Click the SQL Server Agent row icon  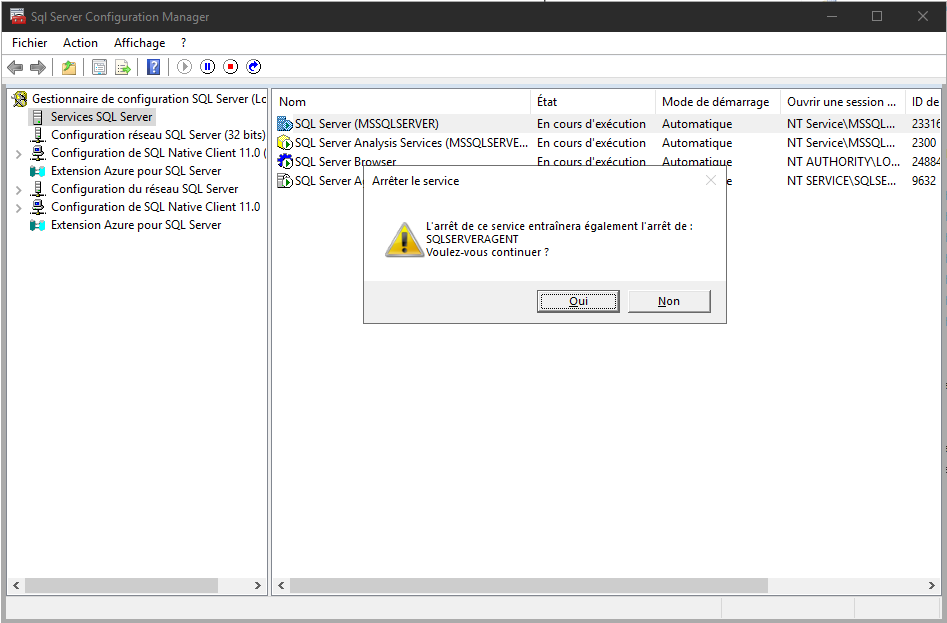coord(284,181)
